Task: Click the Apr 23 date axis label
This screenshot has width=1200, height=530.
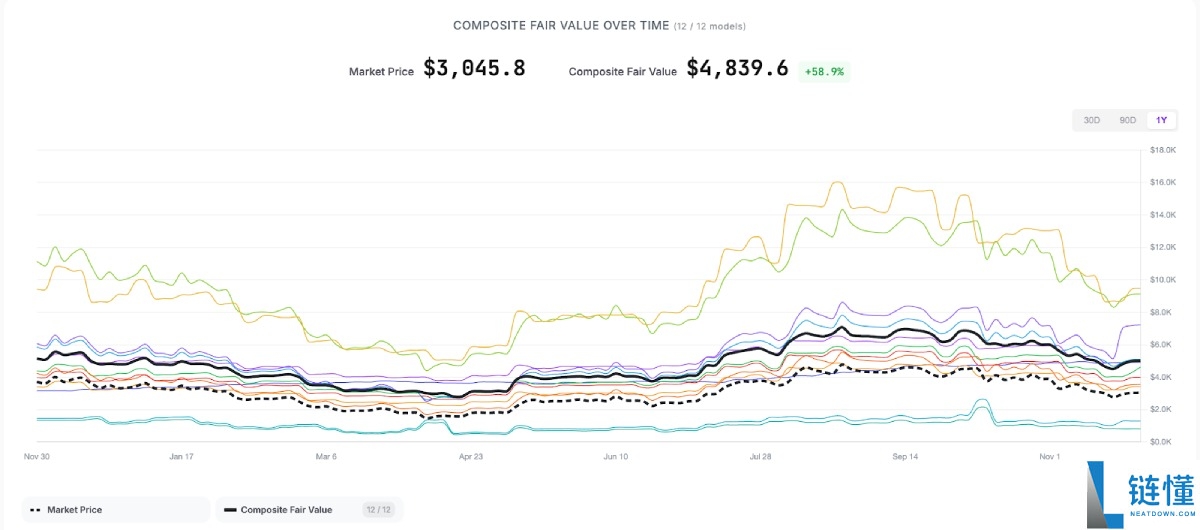Action: point(471,456)
